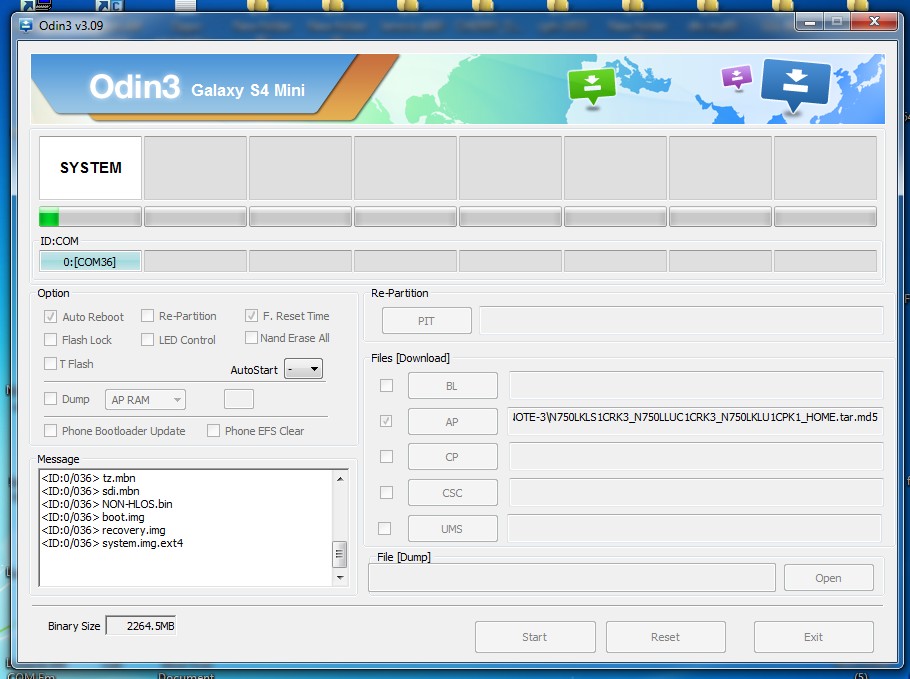This screenshot has height=679, width=910.
Task: Click the small field beside AP RAM
Action: pos(239,399)
